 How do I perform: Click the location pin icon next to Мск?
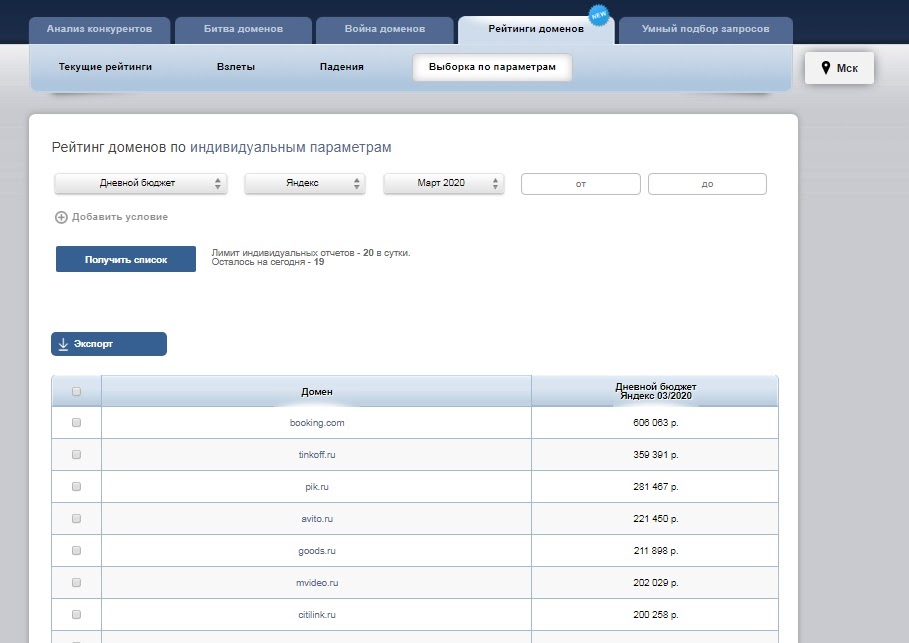(826, 68)
